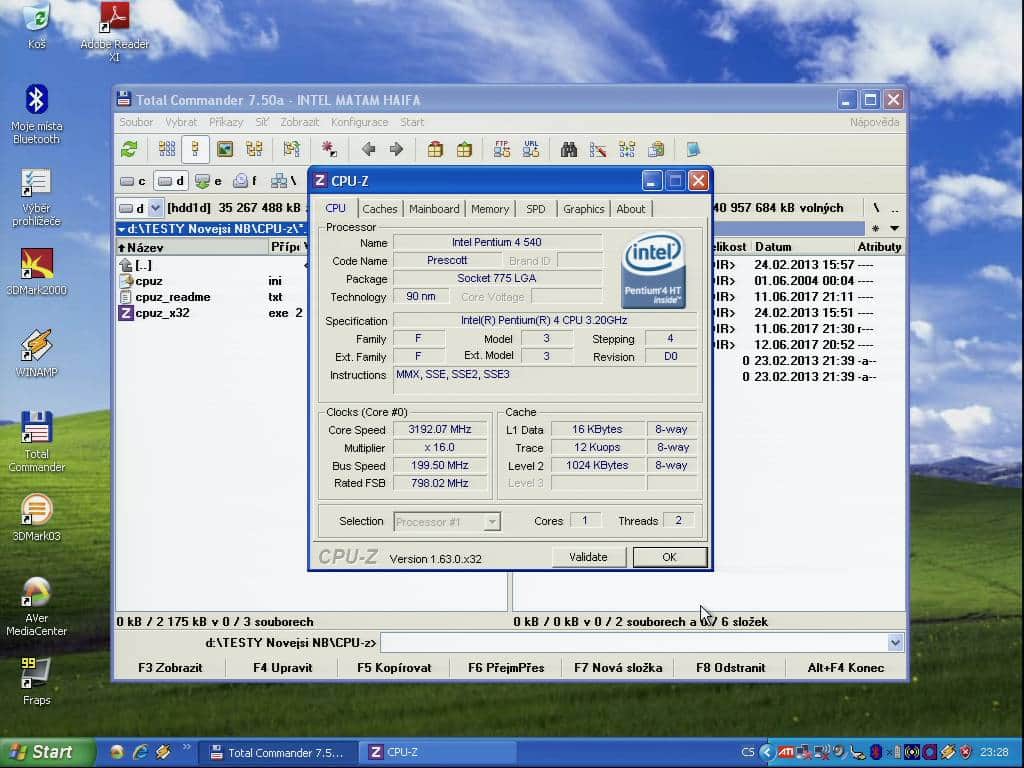This screenshot has width=1024, height=768.
Task: Open the WINAMP desktop icon
Action: point(37,353)
